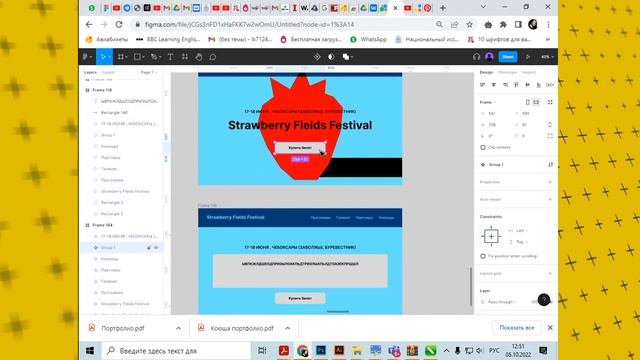Click Показать все in downloads bar
This screenshot has width=640, height=360.
pos(517,328)
